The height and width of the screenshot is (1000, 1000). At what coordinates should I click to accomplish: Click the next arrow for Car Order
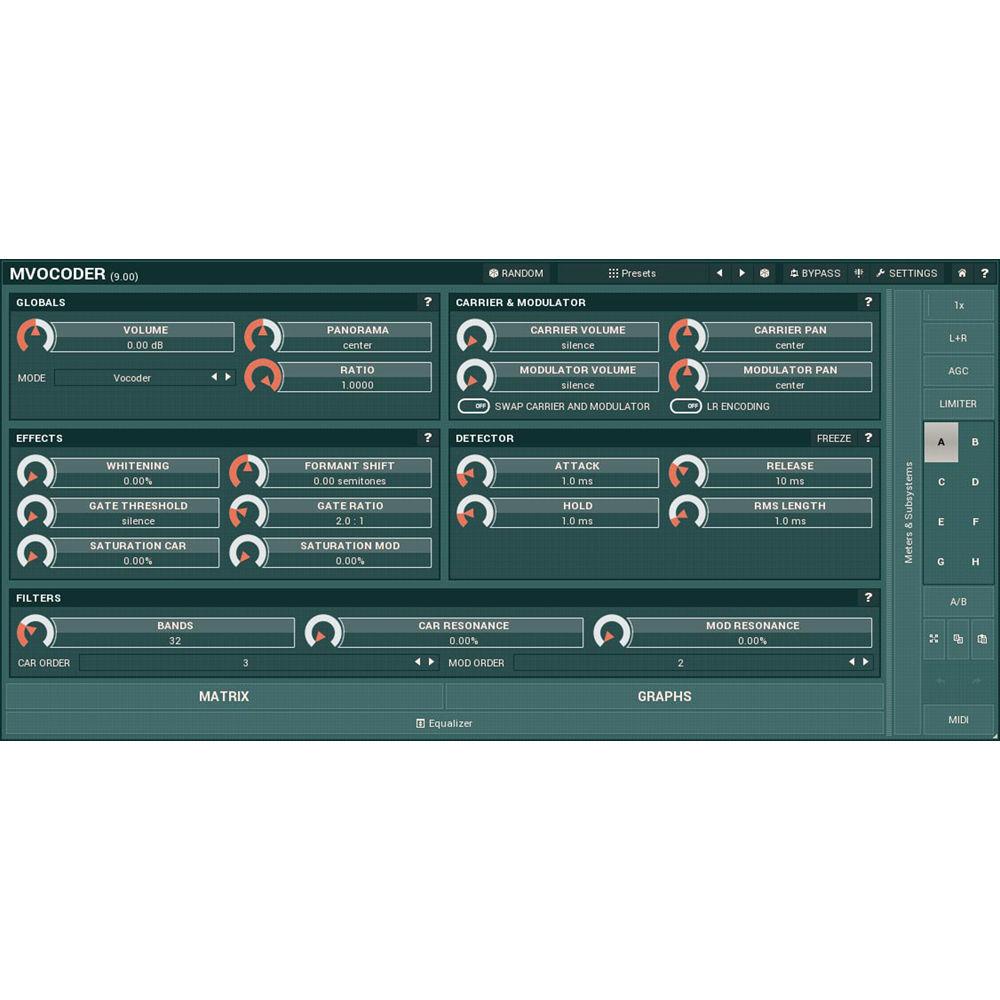coord(432,662)
